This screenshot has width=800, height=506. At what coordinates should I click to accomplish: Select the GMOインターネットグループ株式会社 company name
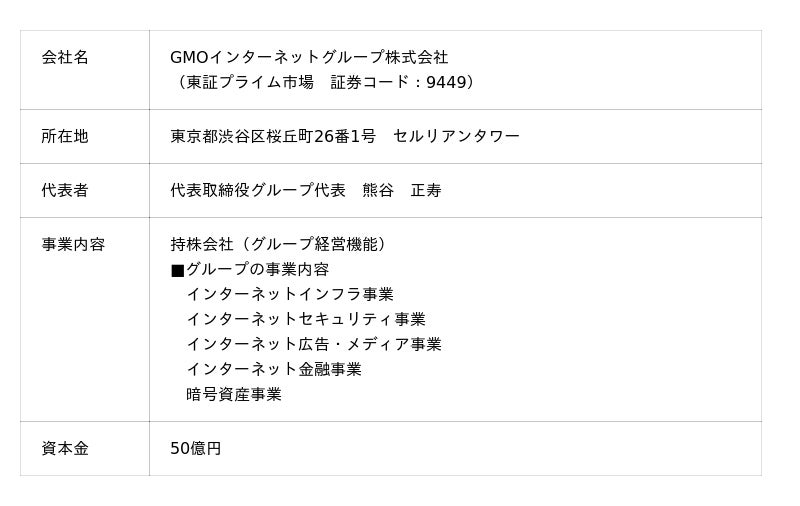point(309,58)
